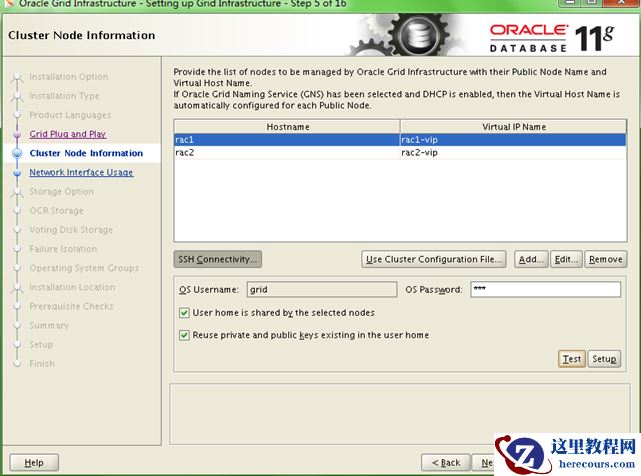Click the Hostname column header
Screen dimensions: 641x476
click(287, 127)
